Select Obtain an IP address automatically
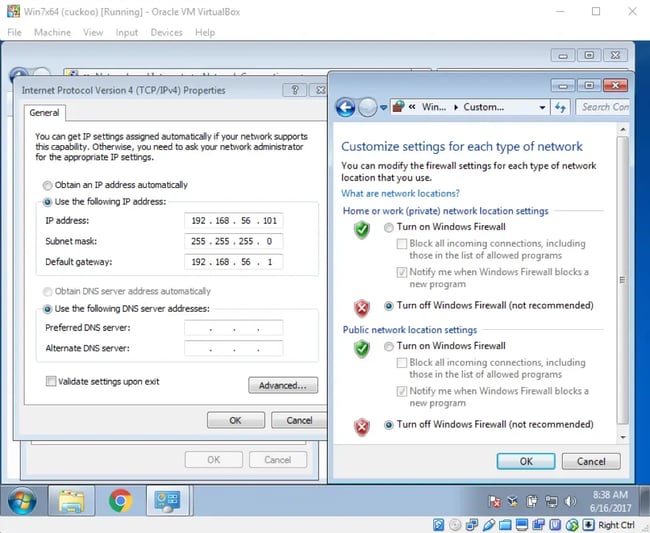 coord(47,185)
